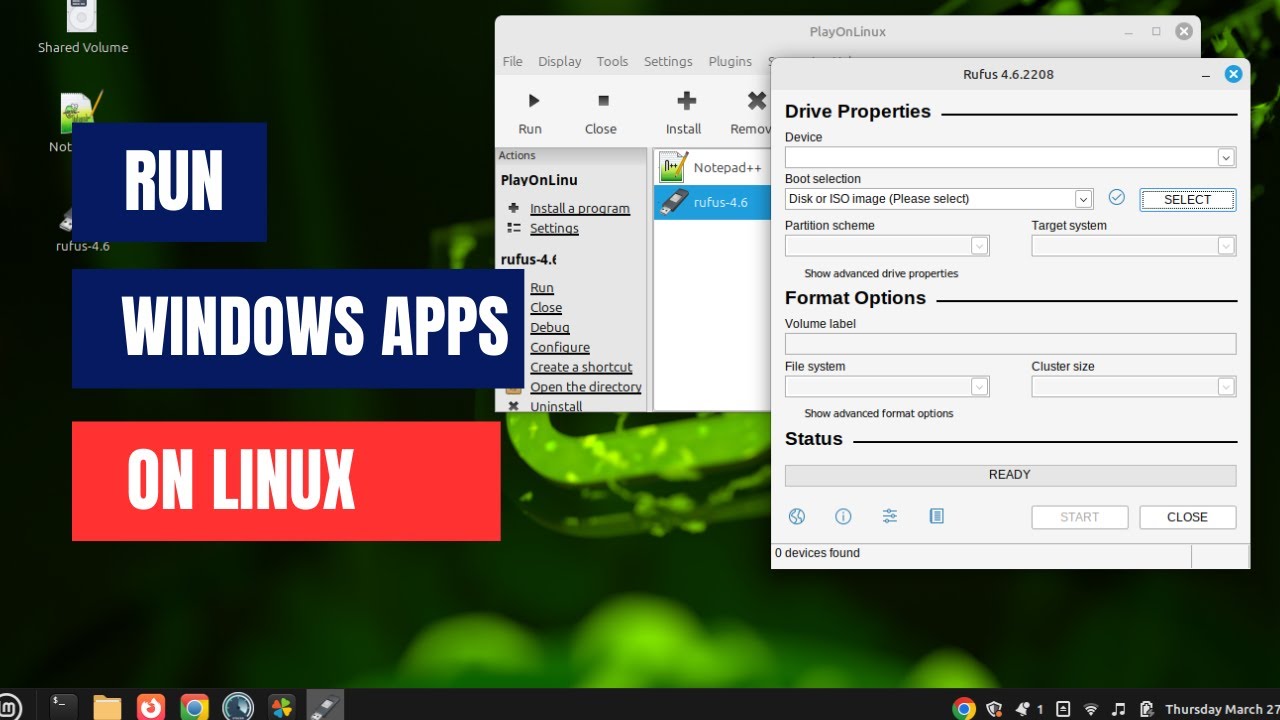Viewport: 1280px width, 720px height.
Task: Open the Tools menu in PlayOnLinux
Action: [612, 61]
